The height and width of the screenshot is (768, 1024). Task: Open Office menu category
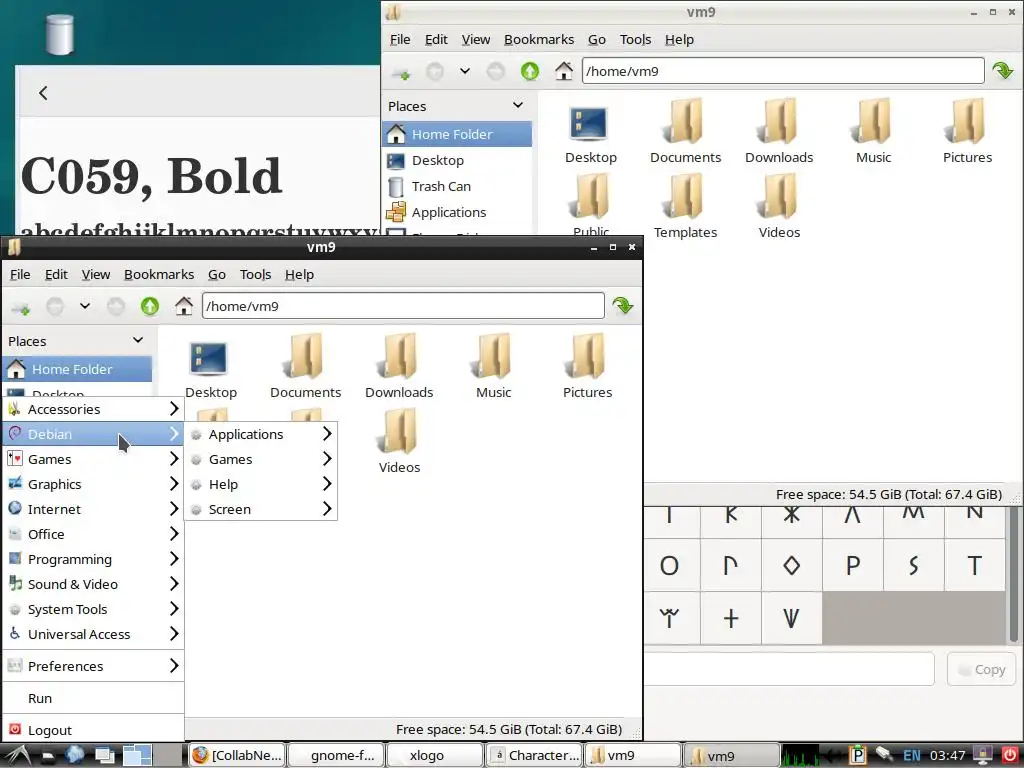[x=93, y=534]
